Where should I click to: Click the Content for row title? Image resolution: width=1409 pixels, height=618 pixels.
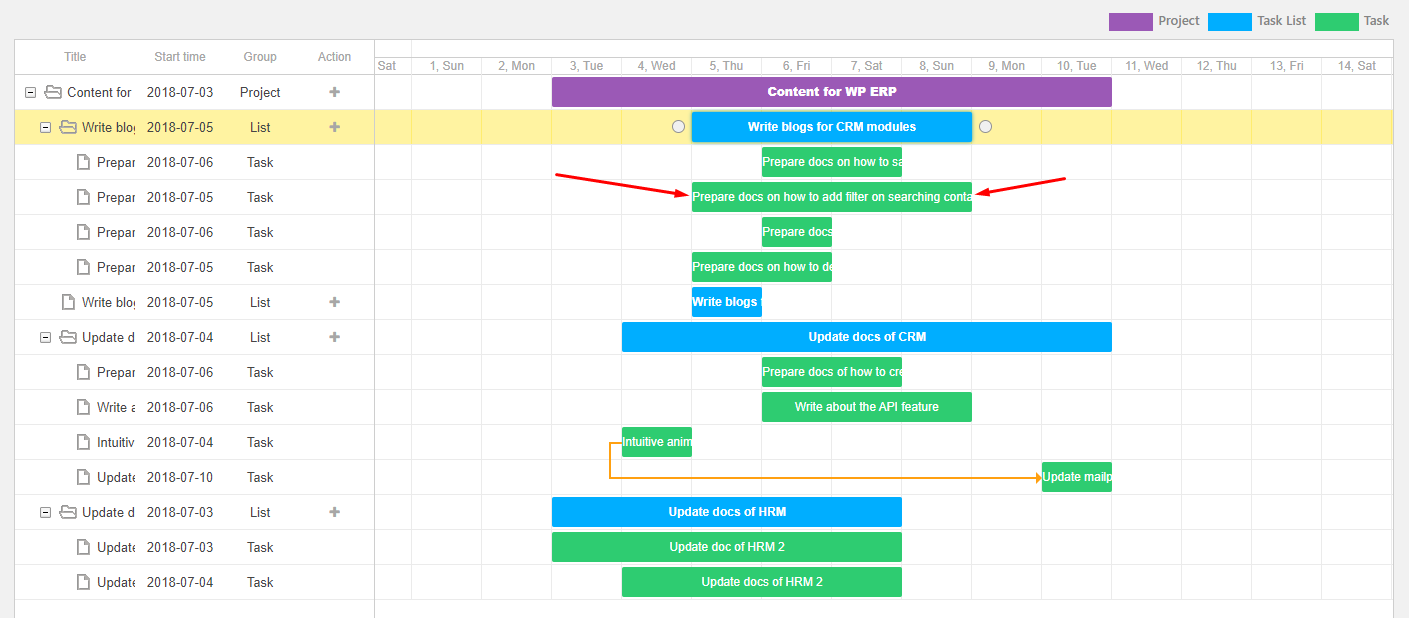pos(100,92)
